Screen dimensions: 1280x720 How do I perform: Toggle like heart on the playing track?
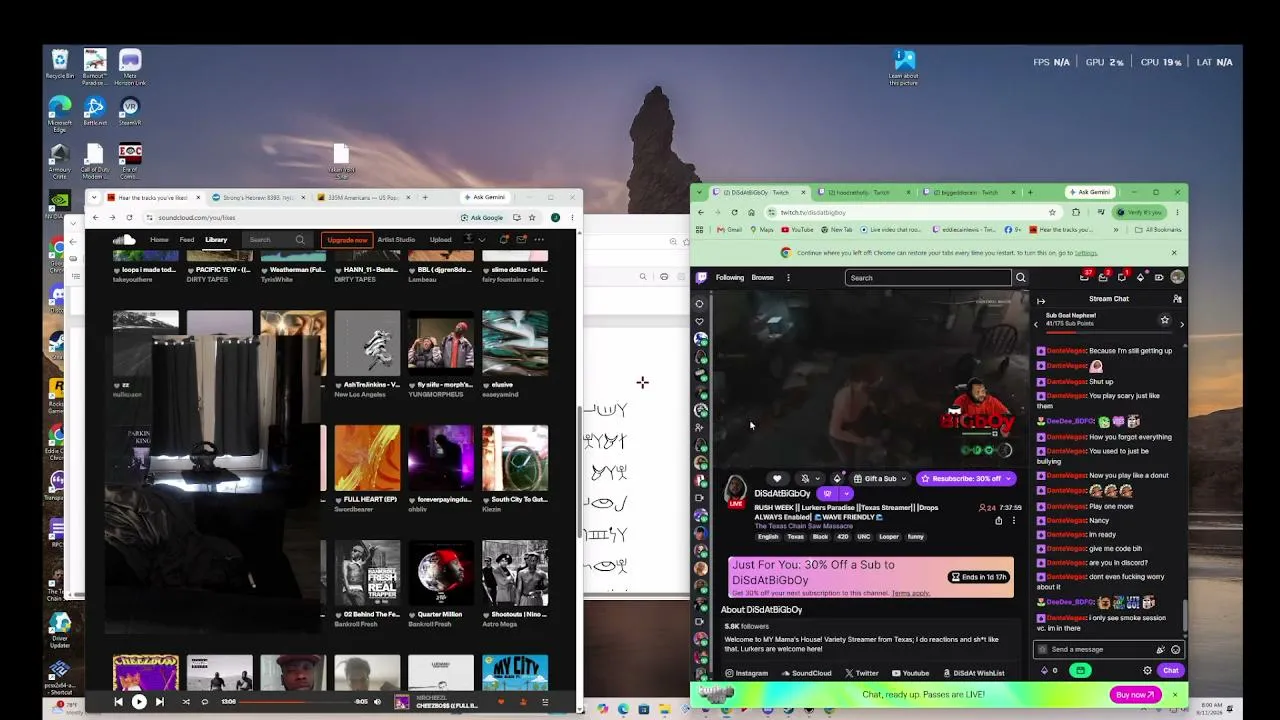pos(501,702)
